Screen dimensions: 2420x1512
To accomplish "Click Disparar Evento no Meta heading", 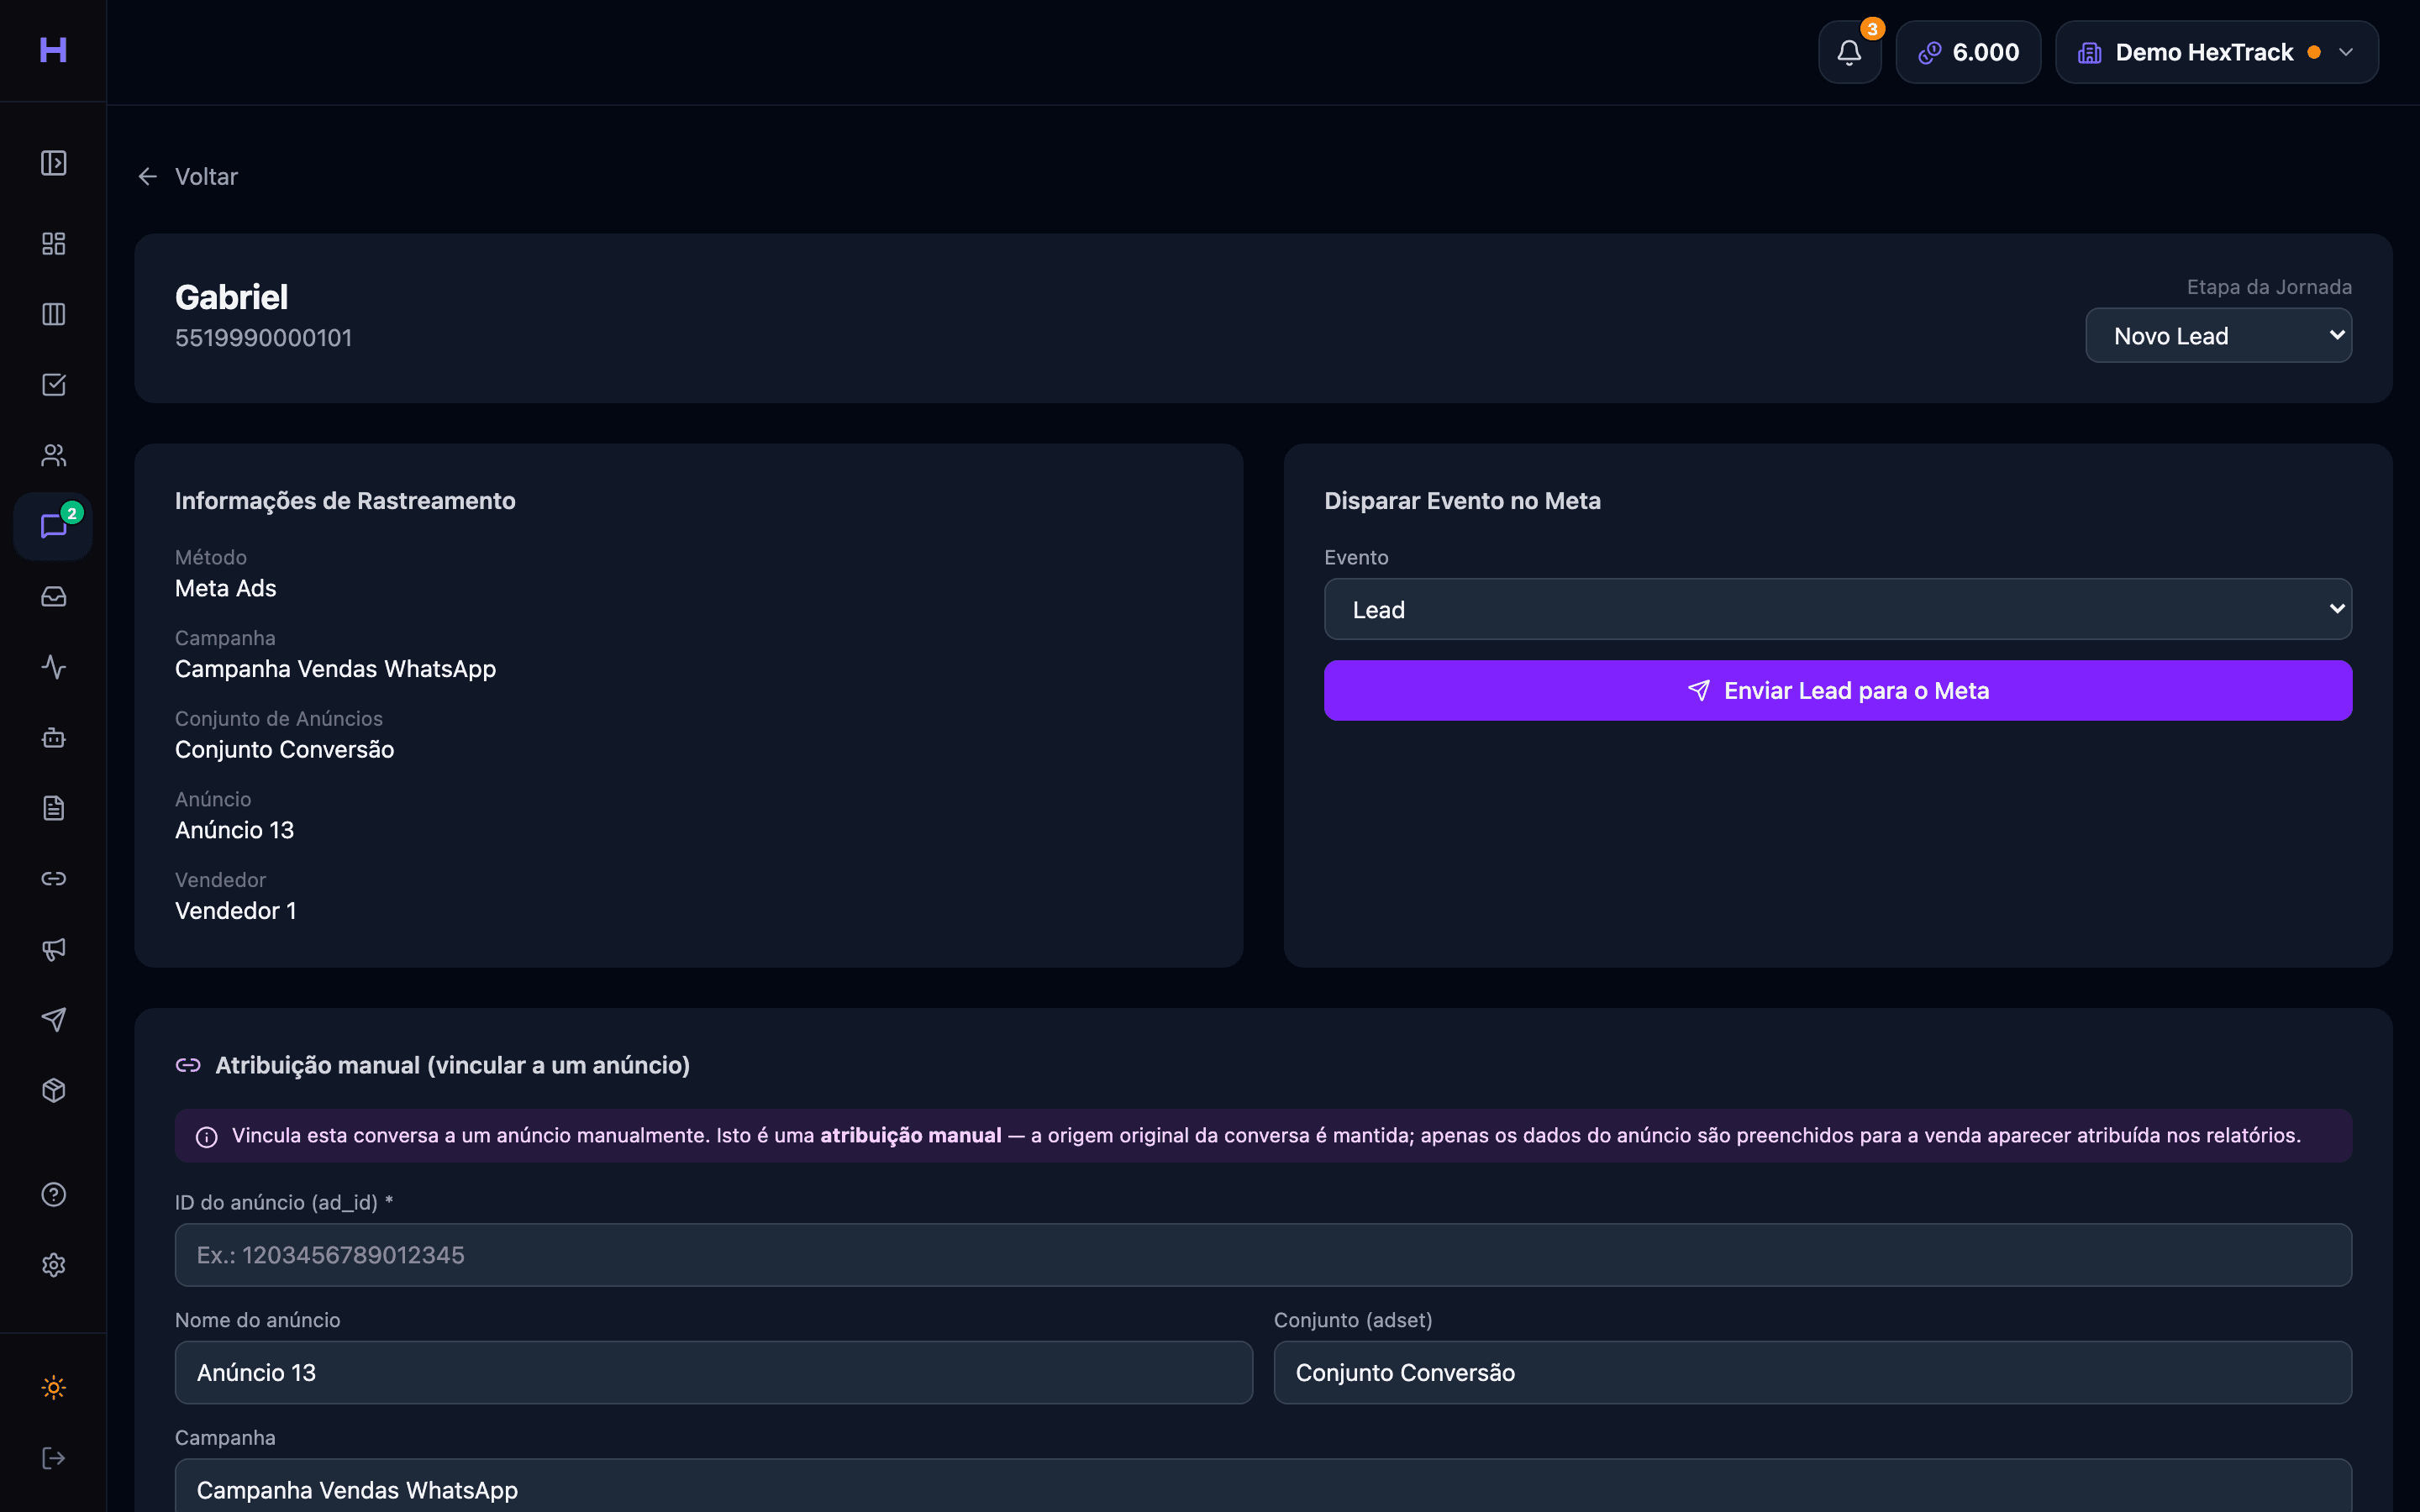I will [1462, 501].
